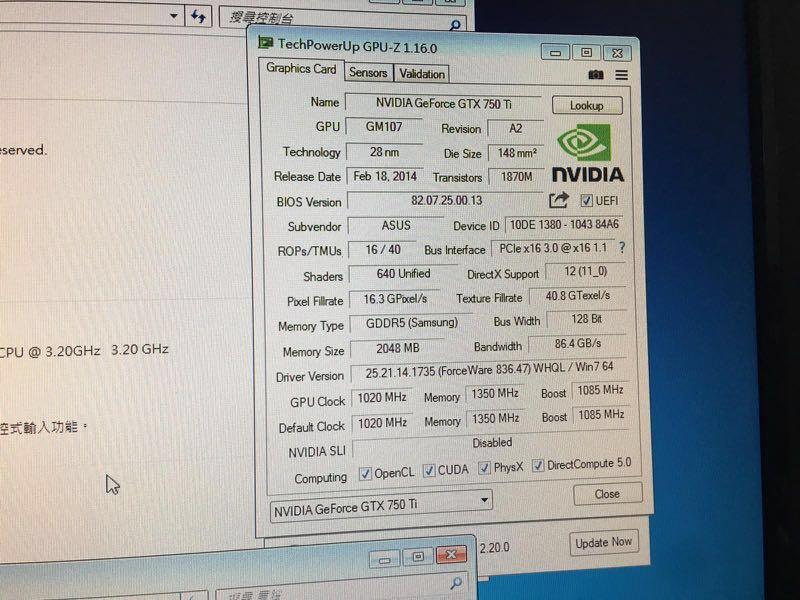The width and height of the screenshot is (800, 600).
Task: Click the Driver Version 25.21.14.1735 value
Action: pyautogui.click(x=489, y=370)
